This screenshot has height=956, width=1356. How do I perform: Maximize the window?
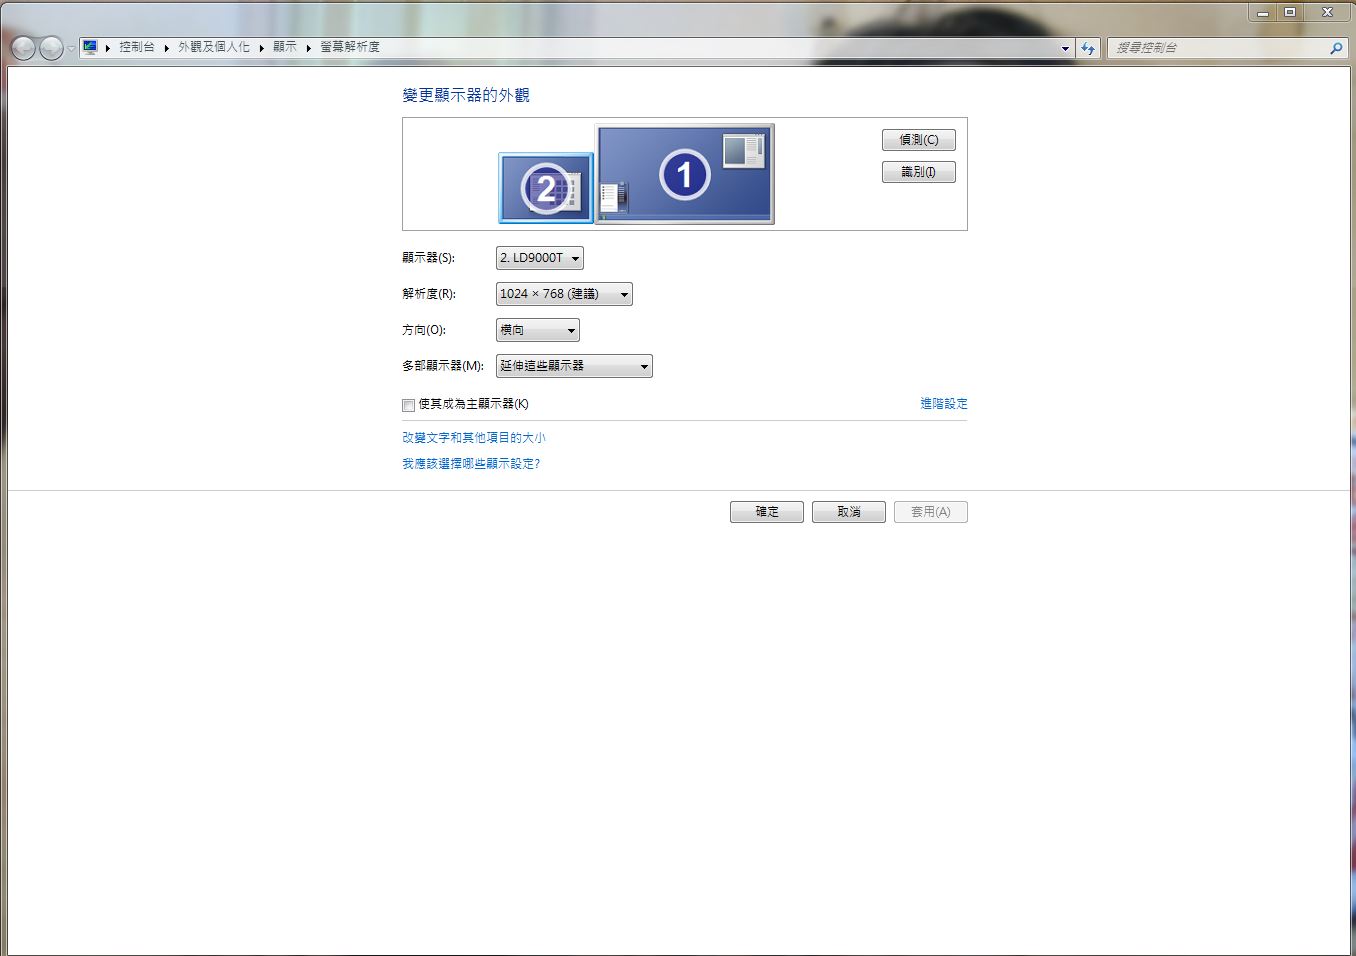point(1290,12)
